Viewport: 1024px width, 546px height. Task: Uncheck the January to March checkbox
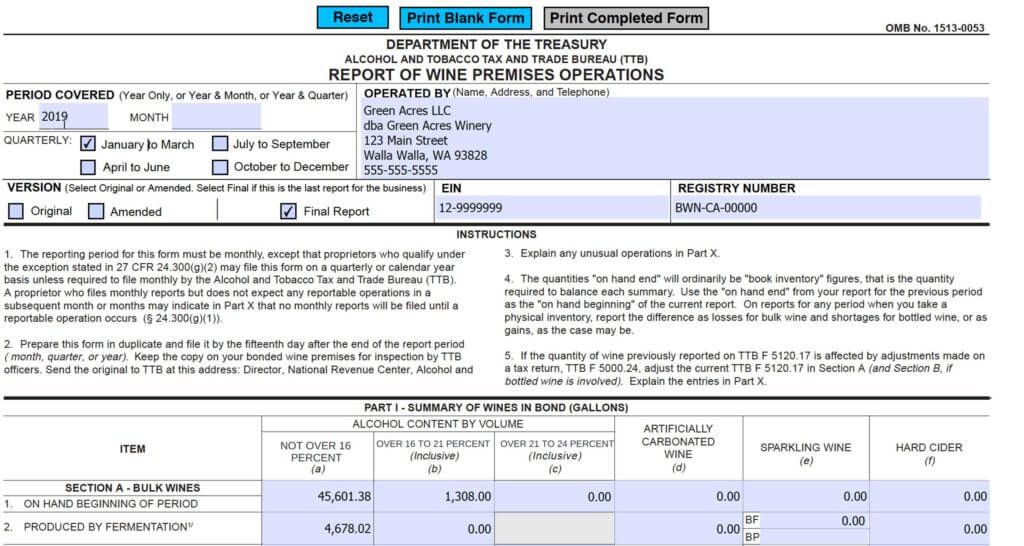coord(88,144)
